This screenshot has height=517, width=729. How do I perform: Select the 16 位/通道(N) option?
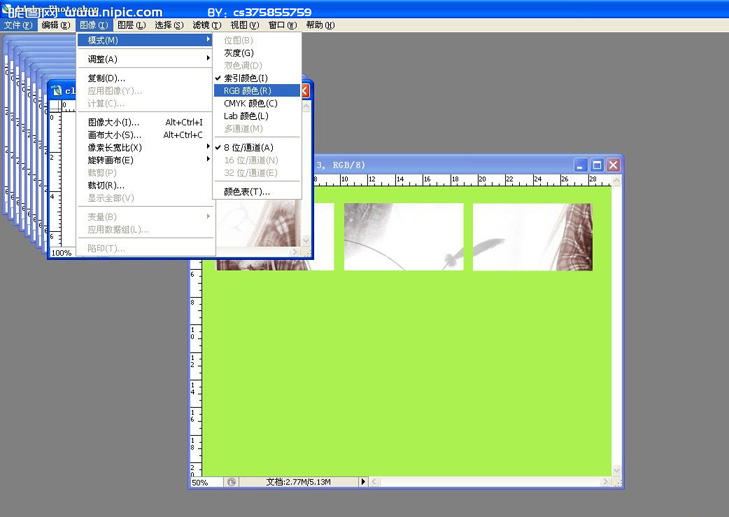pyautogui.click(x=257, y=160)
